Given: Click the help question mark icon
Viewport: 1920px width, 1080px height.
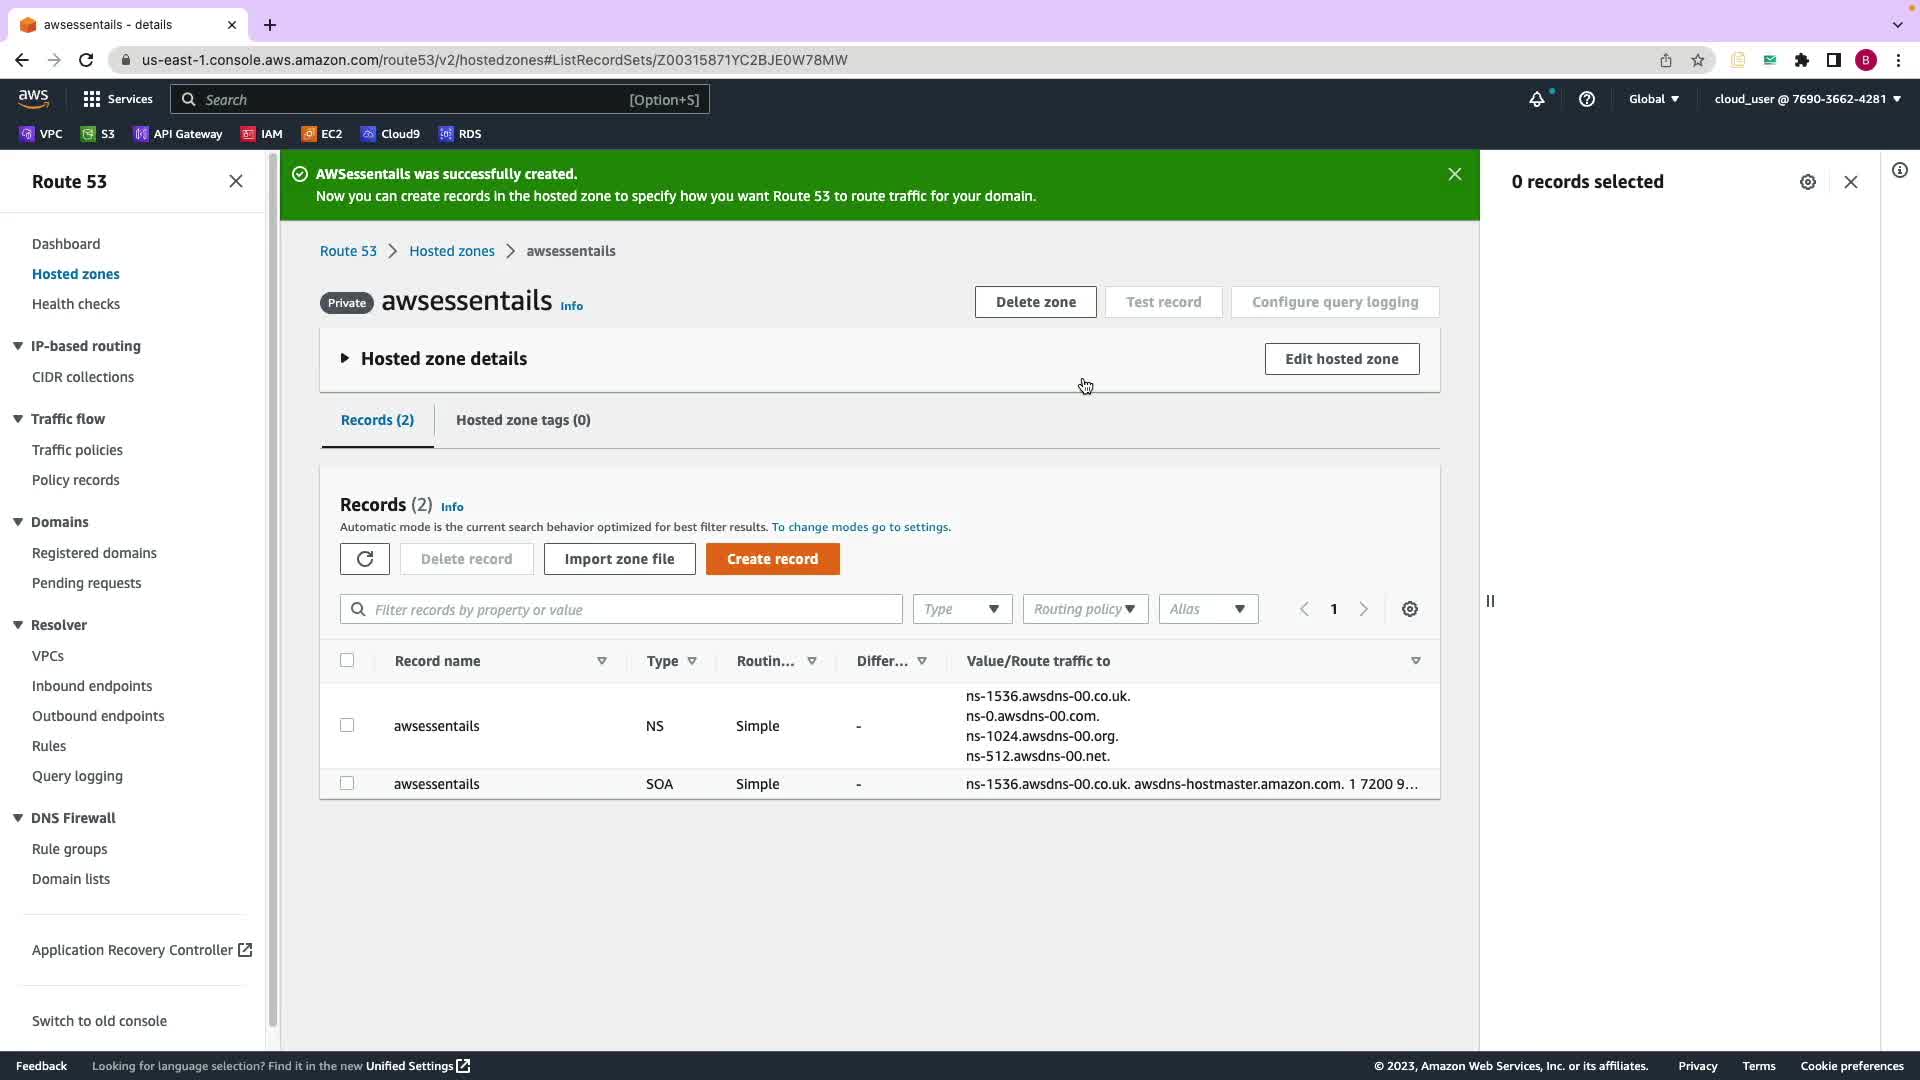Looking at the screenshot, I should [1586, 99].
